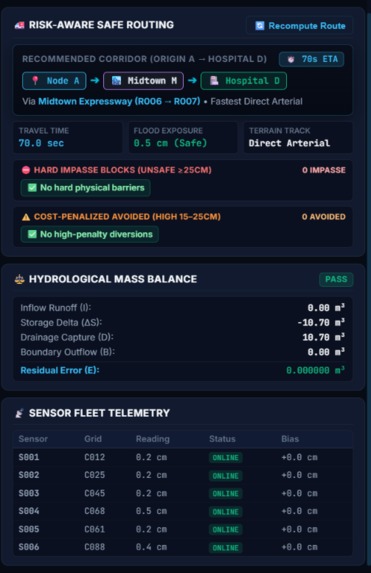
Task: Click the green check in No high-penalty diversions
Action: pos(32,234)
